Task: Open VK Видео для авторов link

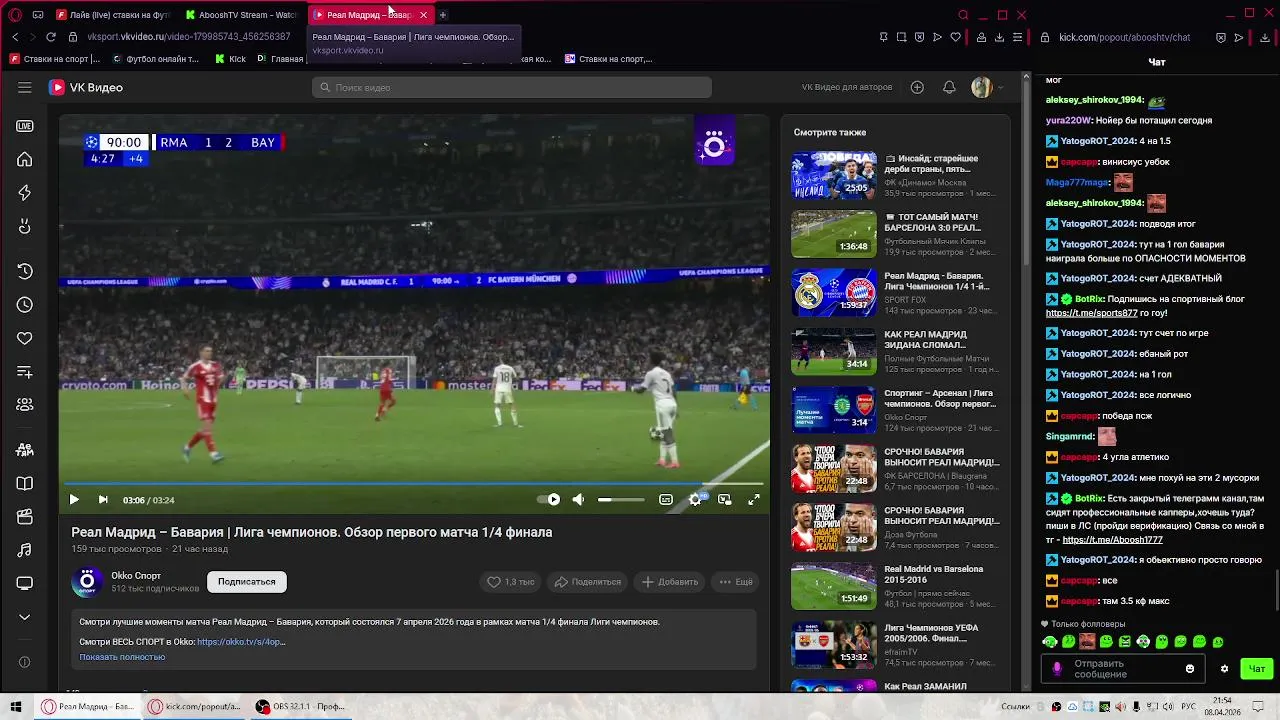Action: (847, 87)
